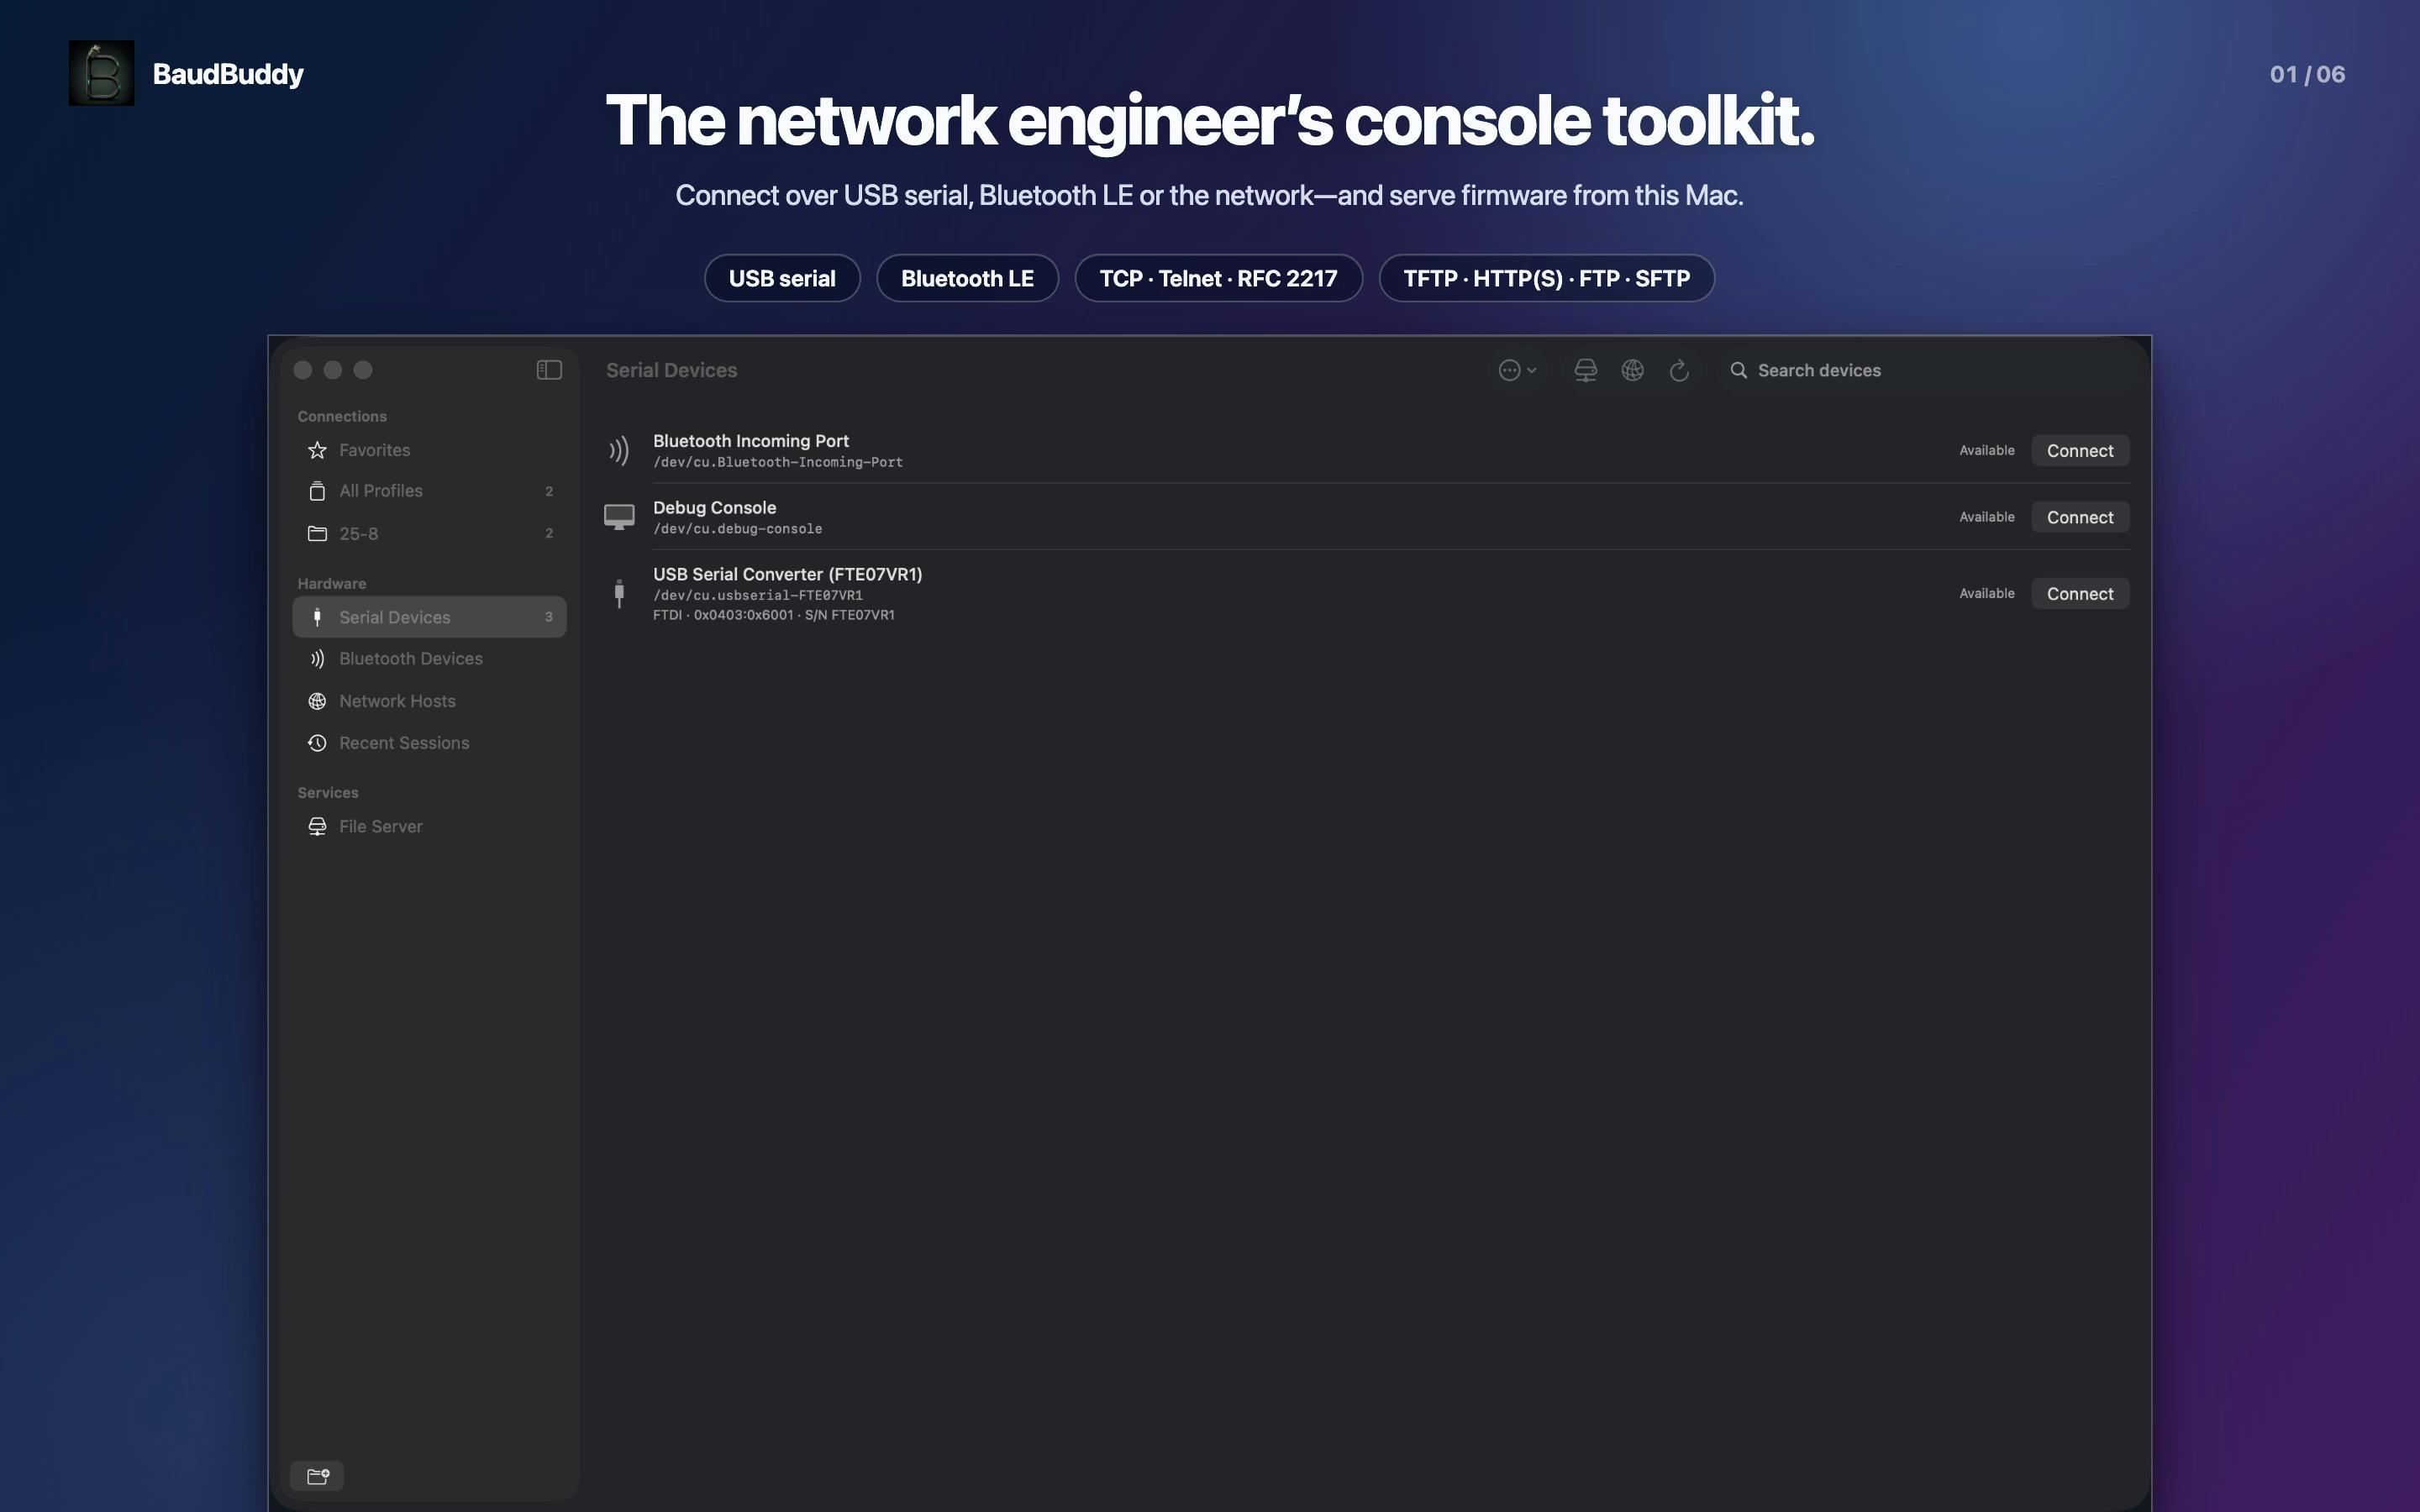Click the FTDI · 0x0403:0x6001 details text
2420x1512 pixels.
(773, 615)
